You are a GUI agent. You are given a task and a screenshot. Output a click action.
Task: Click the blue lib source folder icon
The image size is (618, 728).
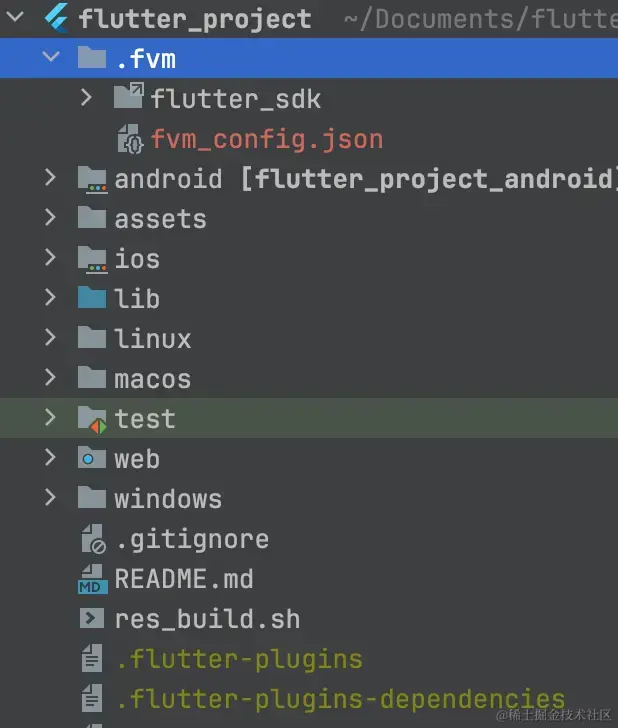point(92,298)
